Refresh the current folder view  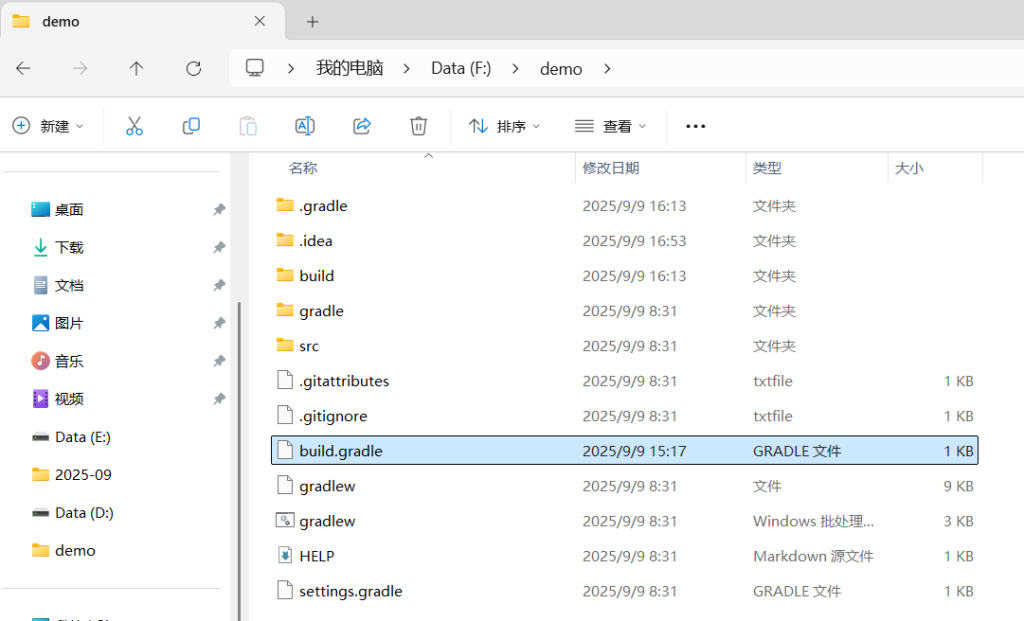pyautogui.click(x=194, y=68)
